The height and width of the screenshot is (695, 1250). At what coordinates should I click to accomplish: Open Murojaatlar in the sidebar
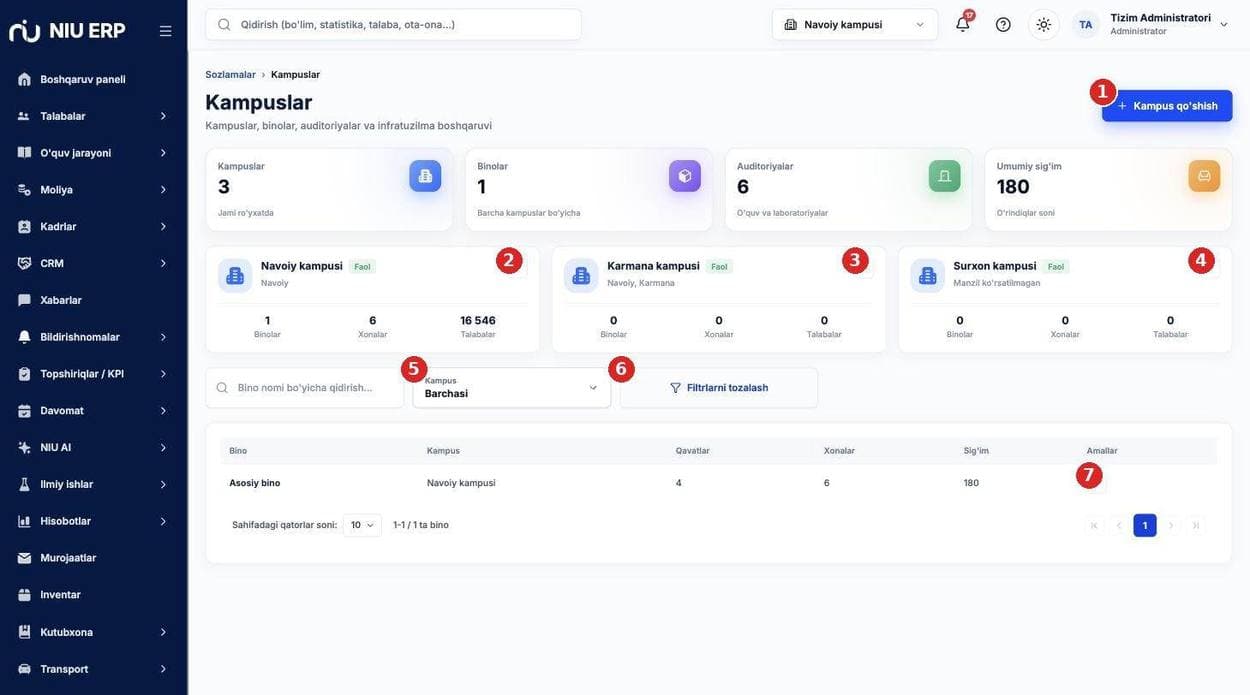(94, 558)
